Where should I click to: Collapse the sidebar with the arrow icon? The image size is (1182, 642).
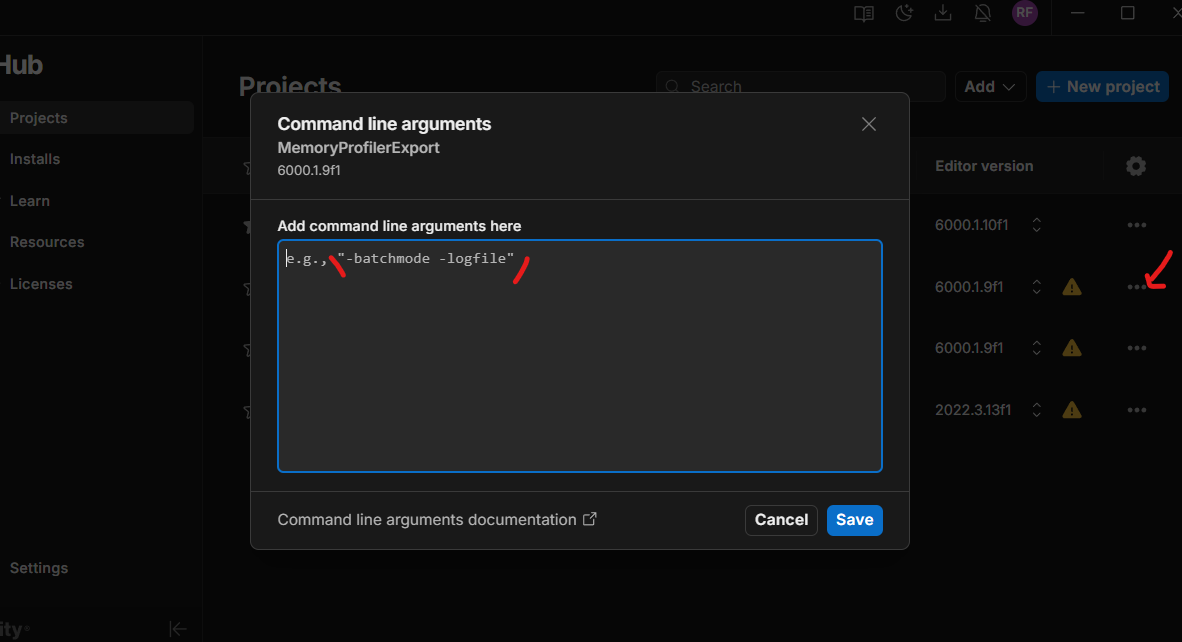coord(178,629)
